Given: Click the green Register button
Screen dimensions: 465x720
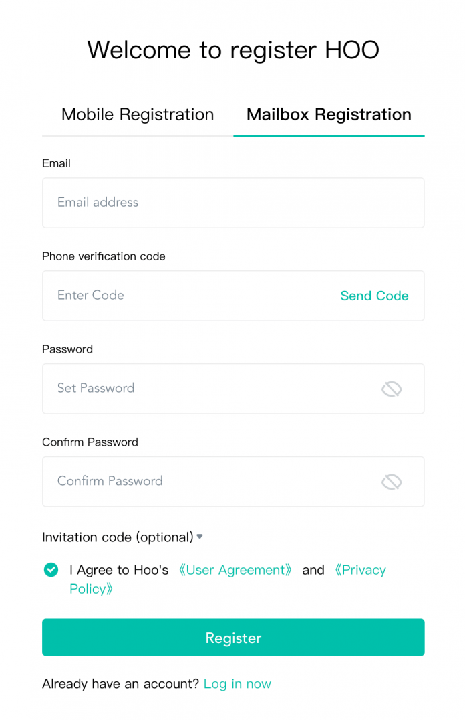Looking at the screenshot, I should tap(233, 637).
